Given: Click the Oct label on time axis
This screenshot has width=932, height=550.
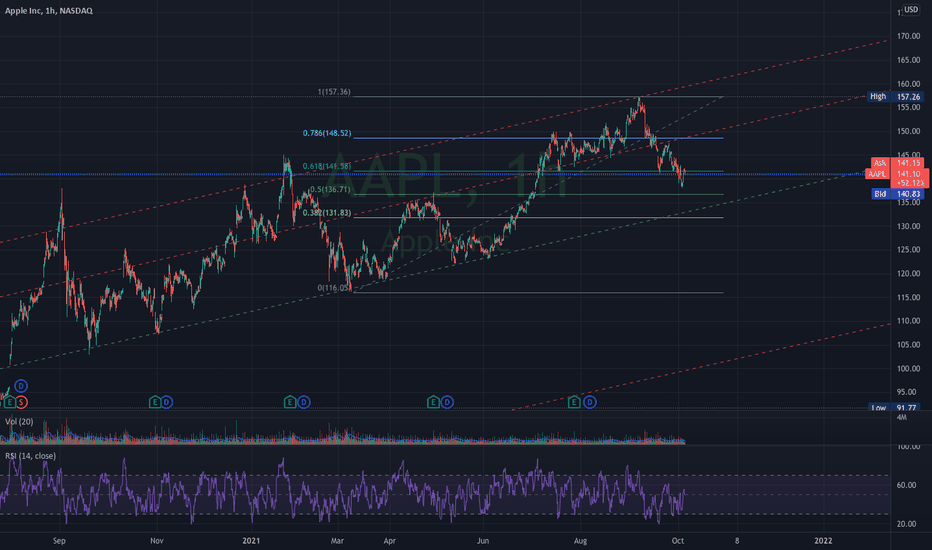Looking at the screenshot, I should pyautogui.click(x=678, y=540).
